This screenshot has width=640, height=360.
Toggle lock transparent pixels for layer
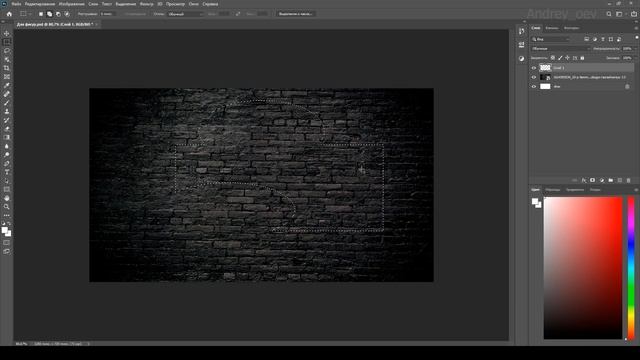pyautogui.click(x=553, y=58)
